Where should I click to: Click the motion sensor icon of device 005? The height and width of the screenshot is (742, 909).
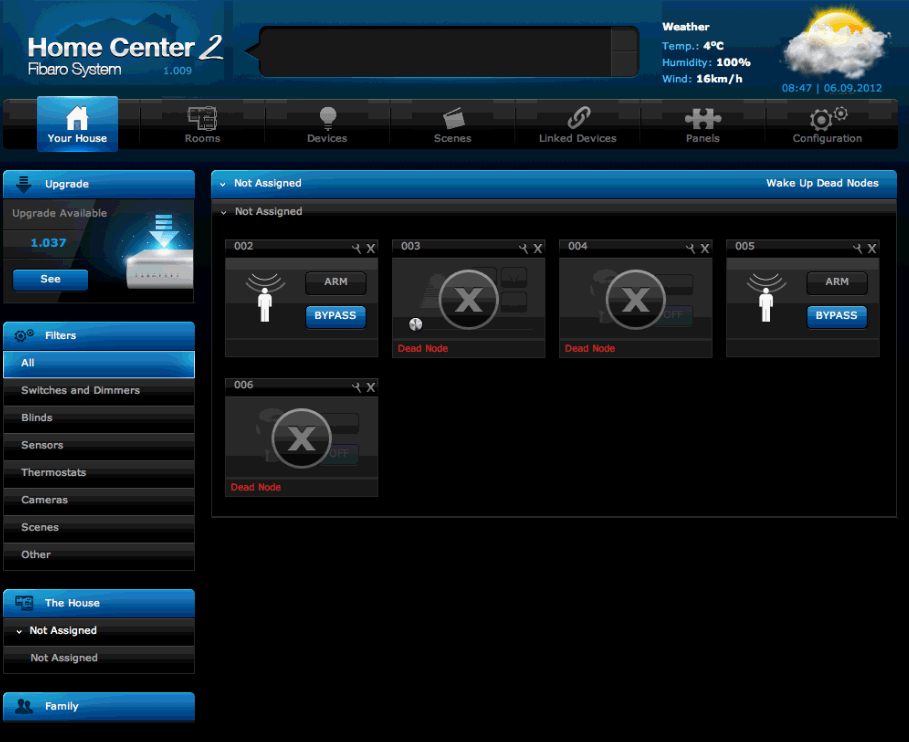pos(766,297)
